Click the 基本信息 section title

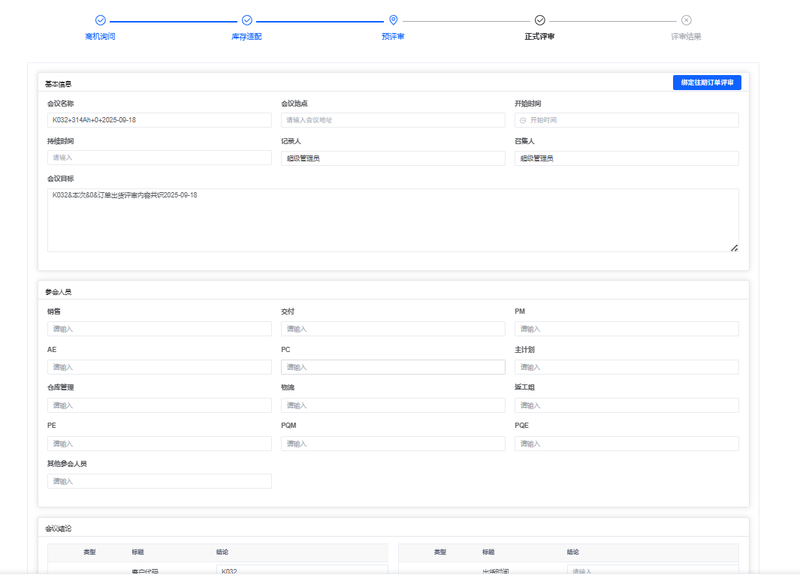point(58,84)
